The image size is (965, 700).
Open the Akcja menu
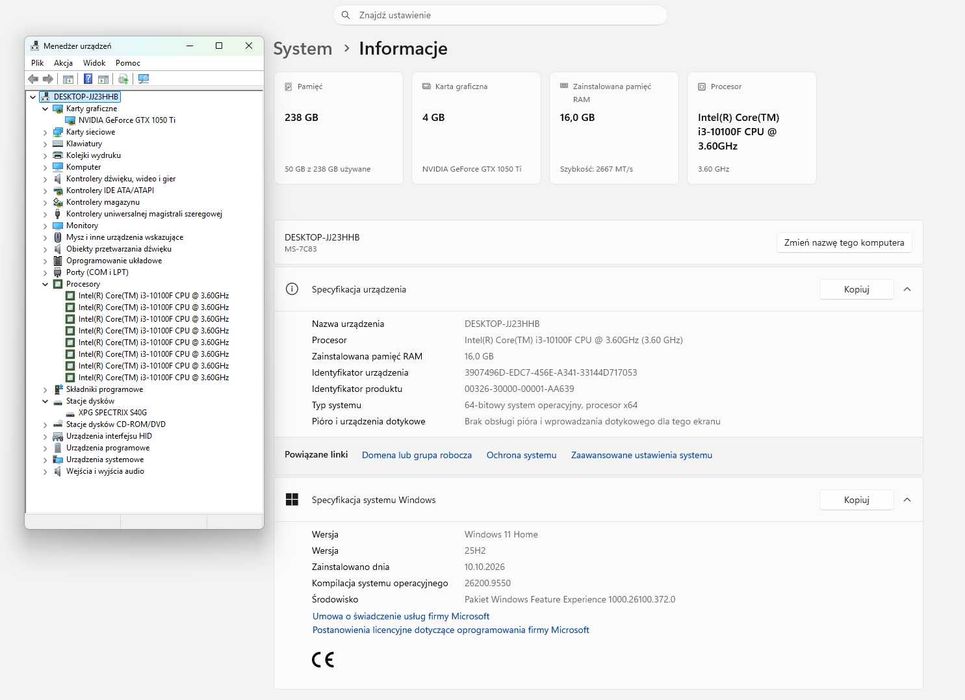coord(63,63)
